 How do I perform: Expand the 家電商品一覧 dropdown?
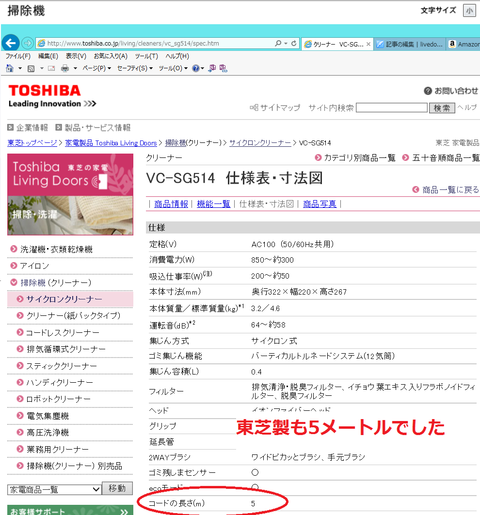[54, 489]
